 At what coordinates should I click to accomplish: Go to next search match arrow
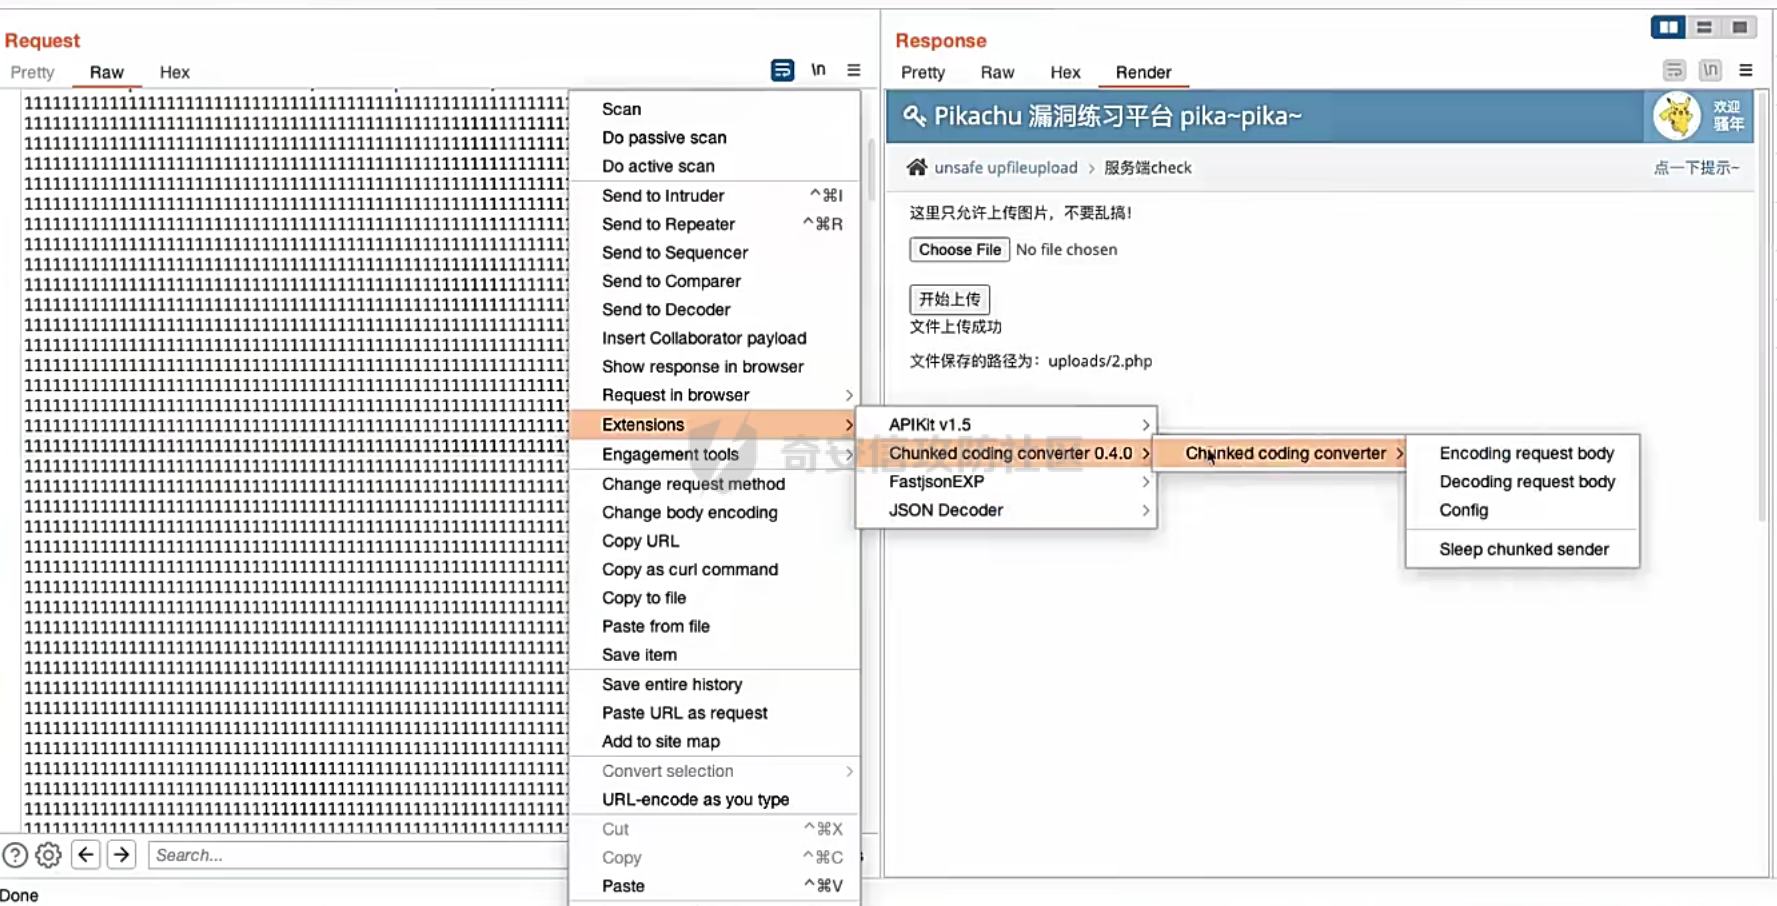pos(122,855)
